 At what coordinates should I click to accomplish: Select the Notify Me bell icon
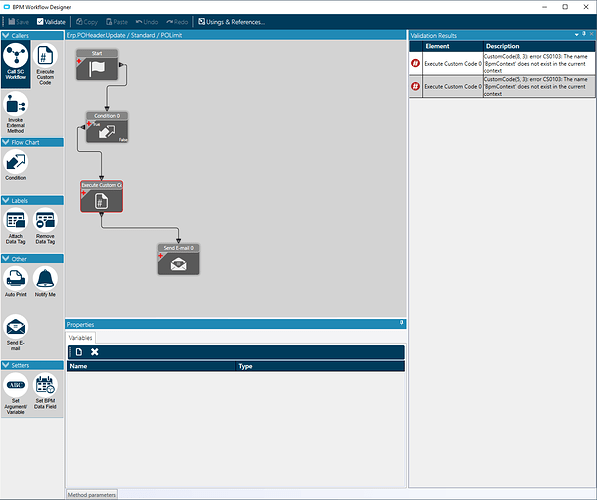pos(45,278)
